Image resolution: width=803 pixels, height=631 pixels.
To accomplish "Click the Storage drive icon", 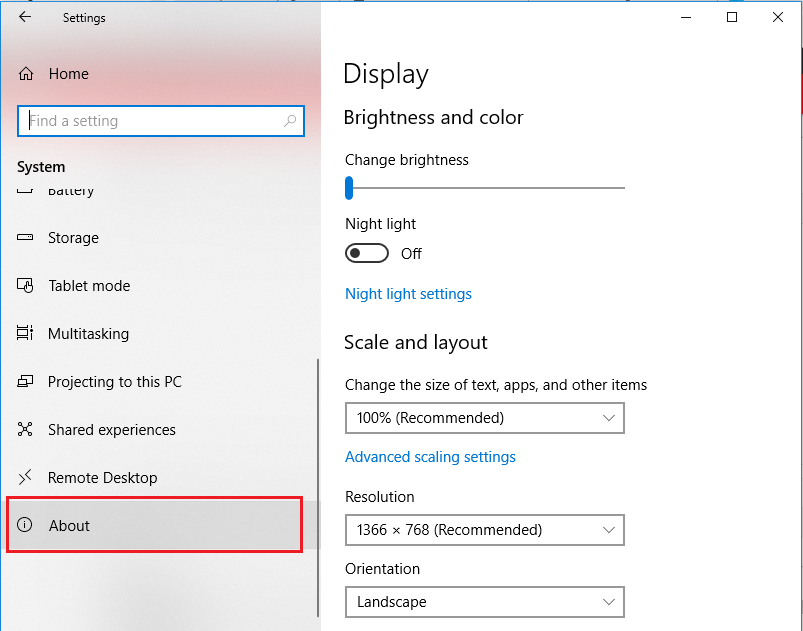I will point(26,238).
